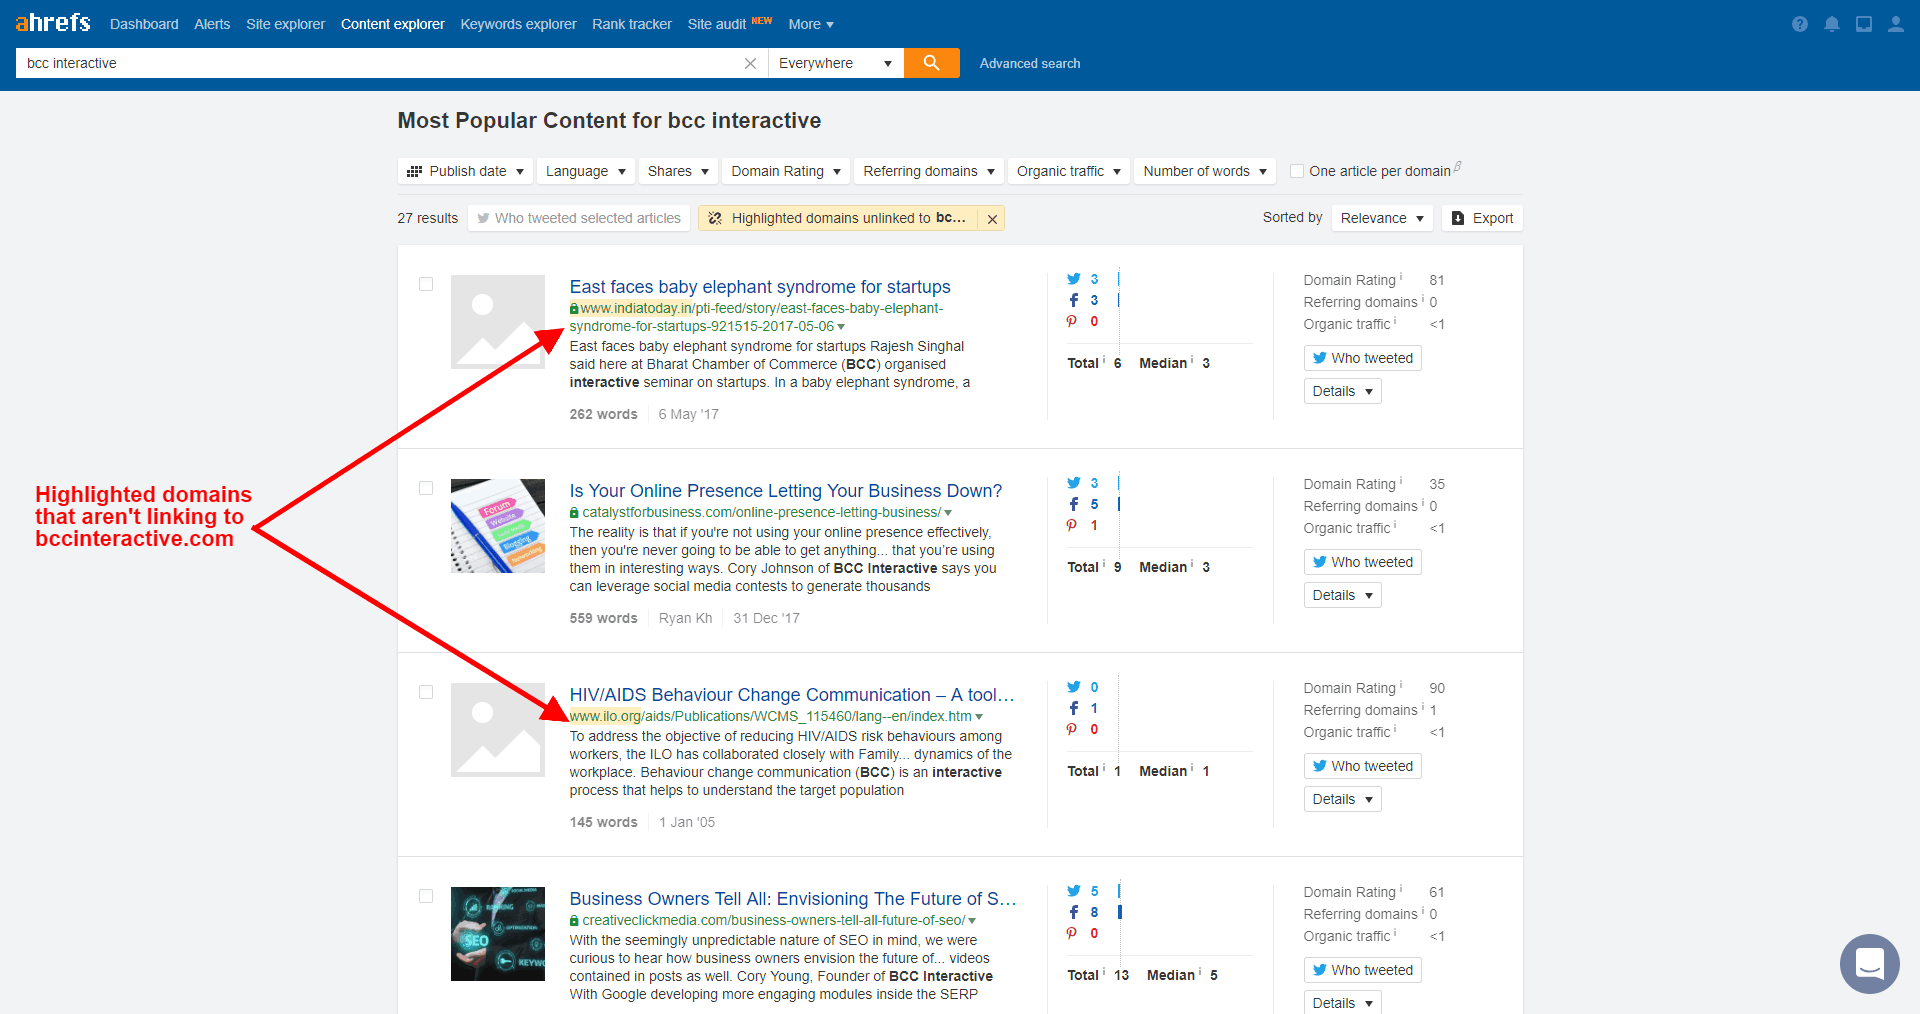Click Pinterest icon for HIV/AIDS article
The image size is (1920, 1014).
(1072, 729)
